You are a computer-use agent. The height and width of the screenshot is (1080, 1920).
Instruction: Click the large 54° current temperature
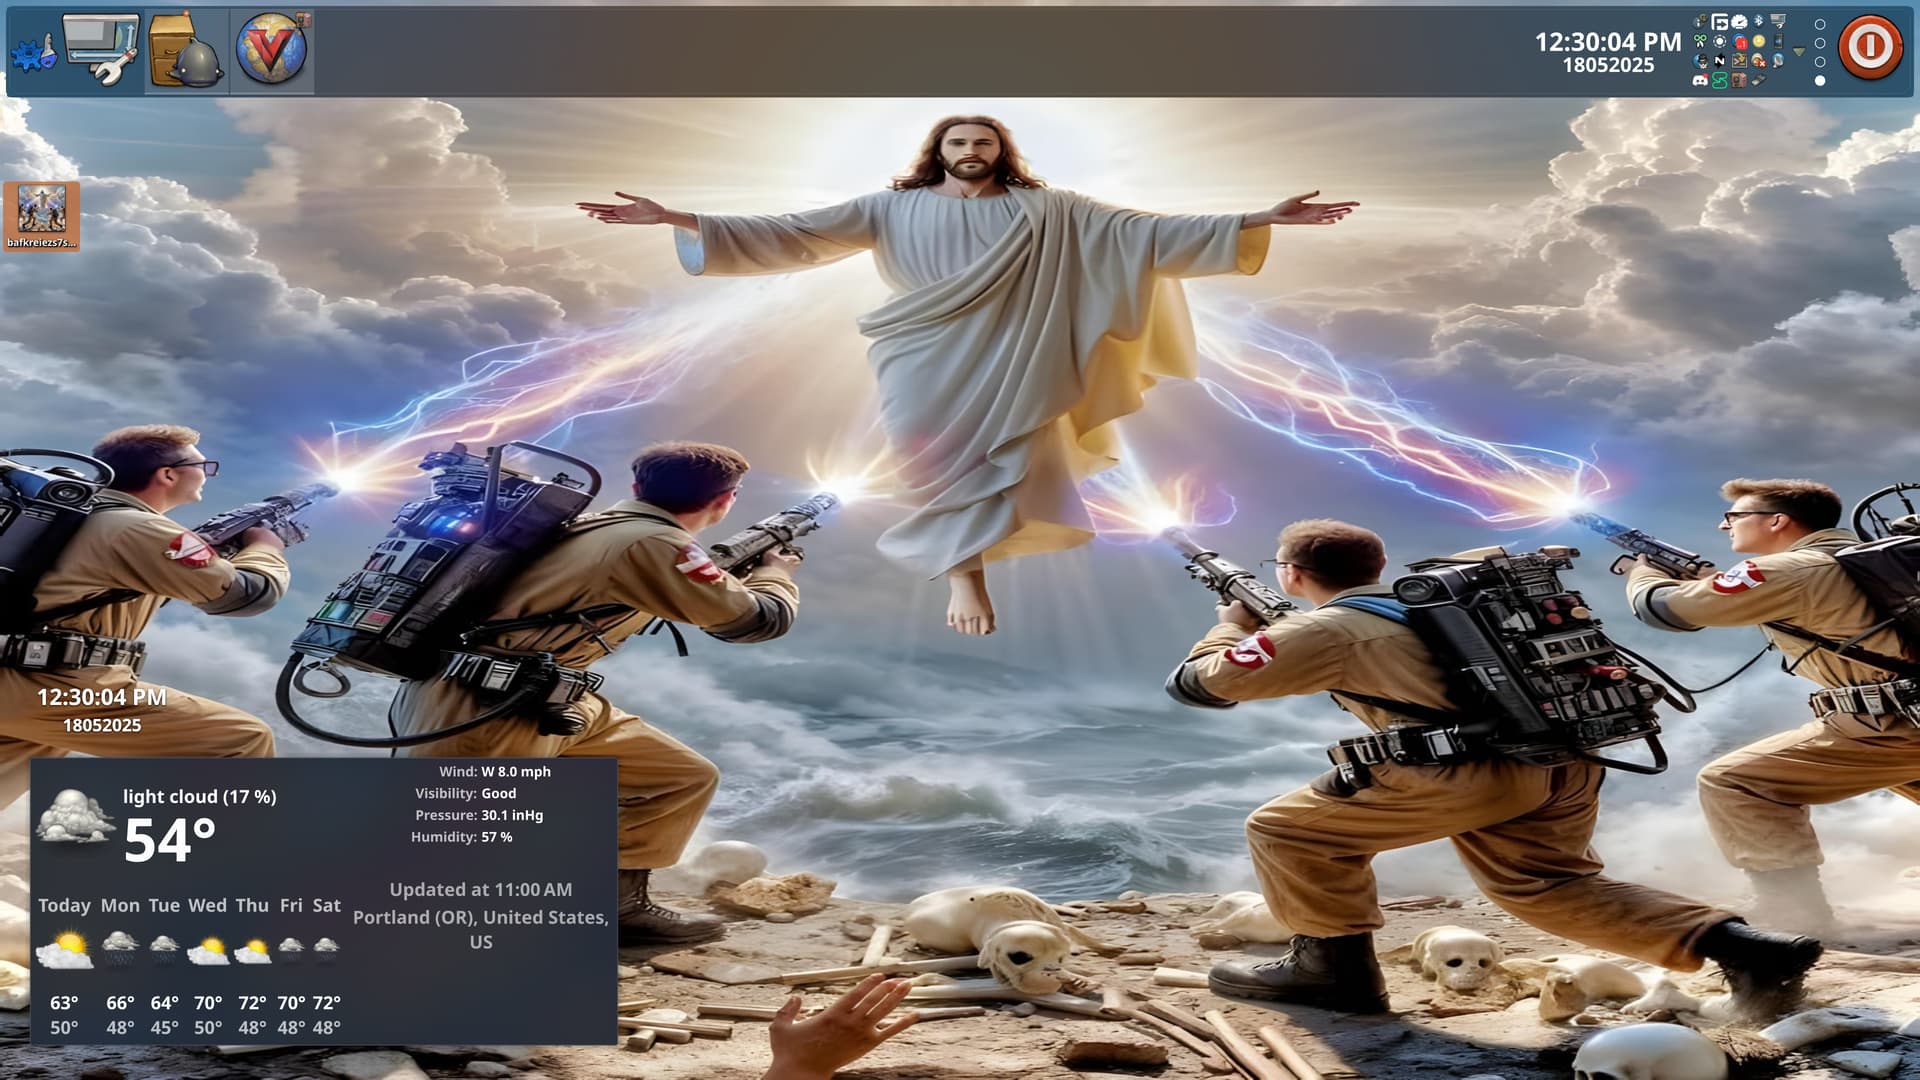(x=169, y=841)
